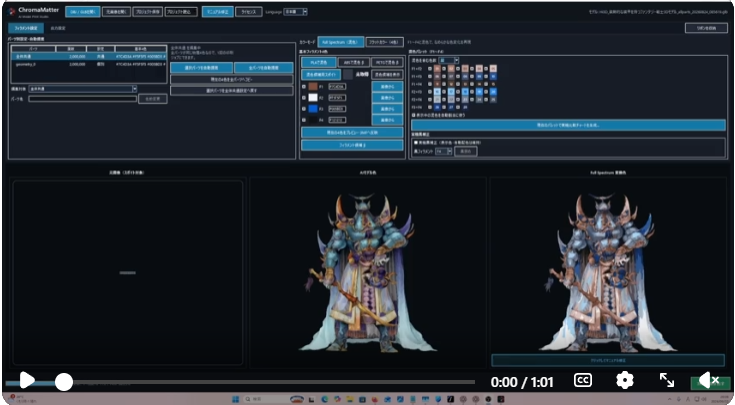Click the rename button beside the part name field

[153, 99]
